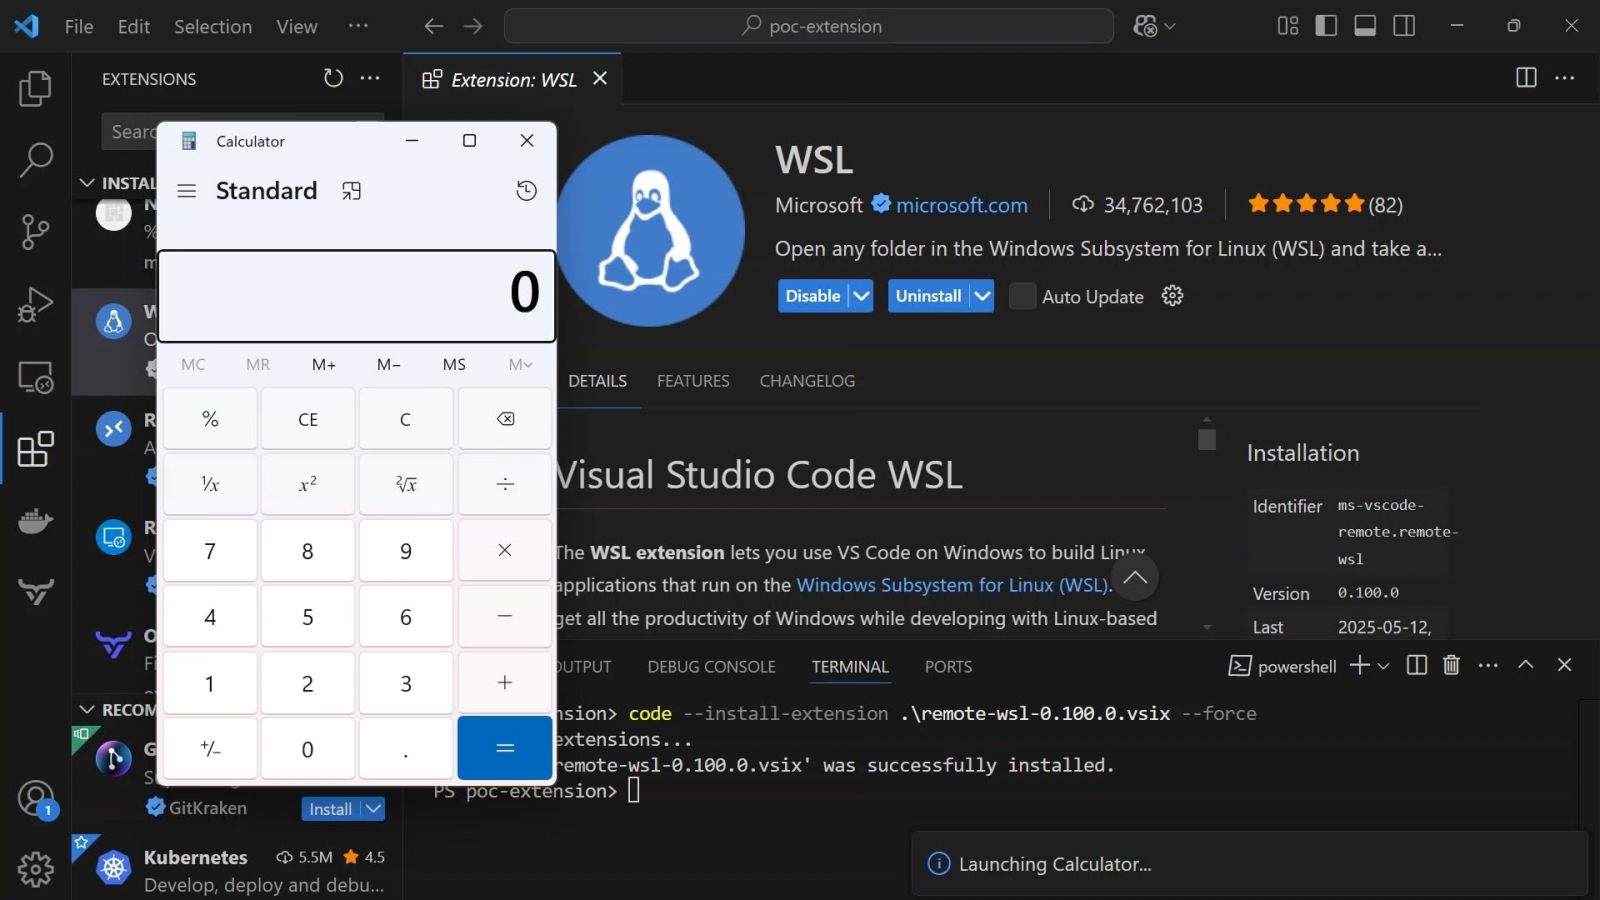Toggle panel layout button in title bar
Viewport: 1600px width, 900px height.
1365,26
